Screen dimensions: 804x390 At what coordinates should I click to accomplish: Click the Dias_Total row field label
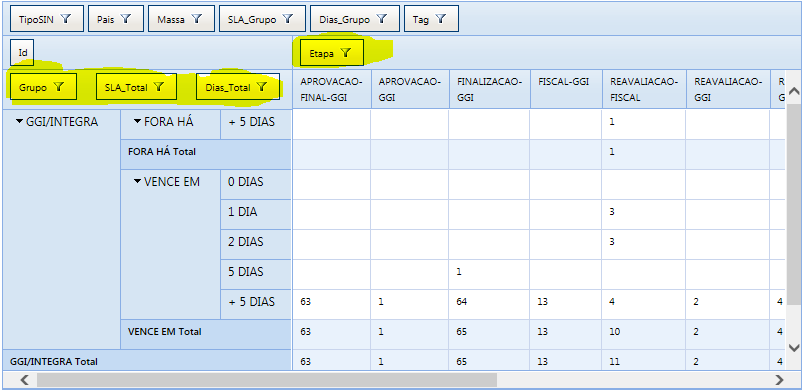click(228, 88)
